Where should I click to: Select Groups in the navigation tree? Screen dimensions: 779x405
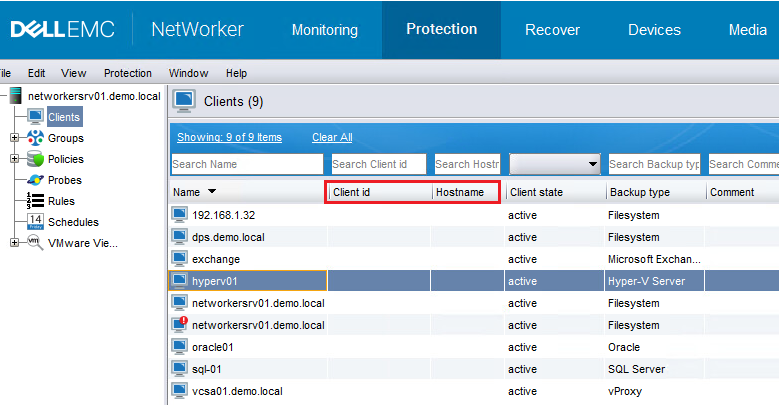(x=66, y=138)
